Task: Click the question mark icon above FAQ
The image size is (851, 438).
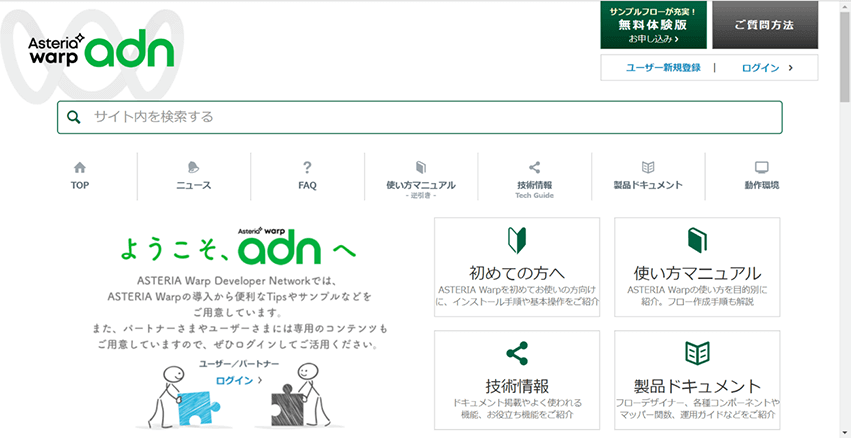Action: (x=307, y=167)
